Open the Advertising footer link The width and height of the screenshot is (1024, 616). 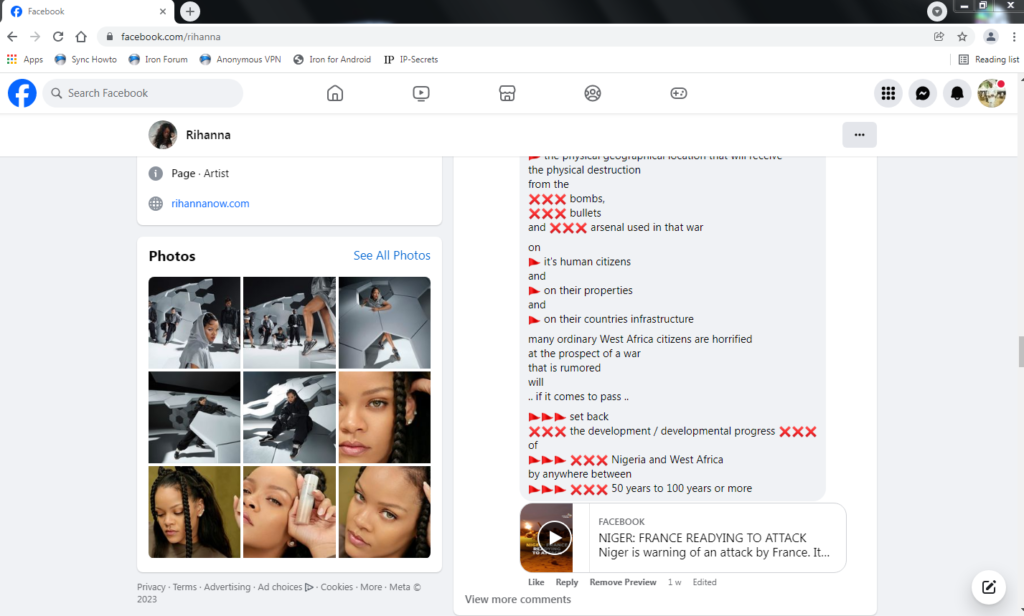pos(227,587)
